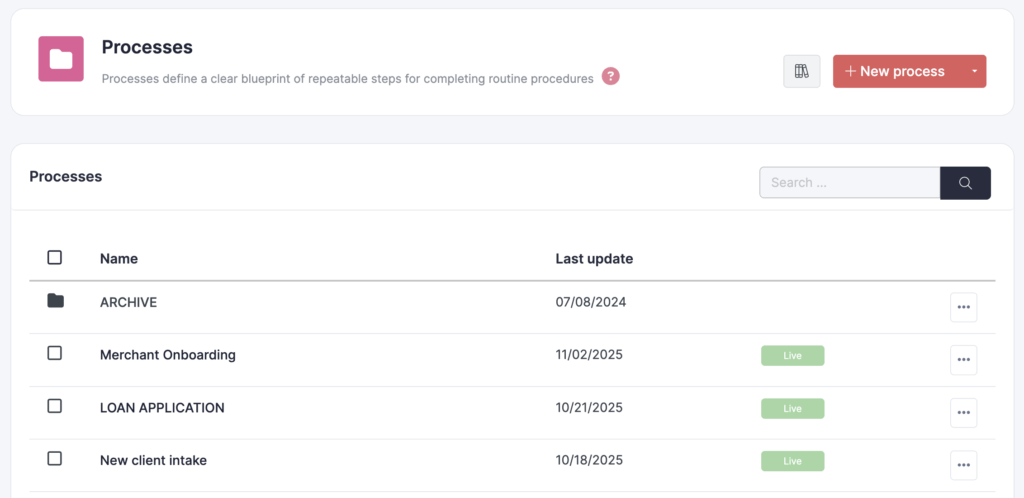Focus the Search input field
The height and width of the screenshot is (498, 1024).
tap(849, 183)
